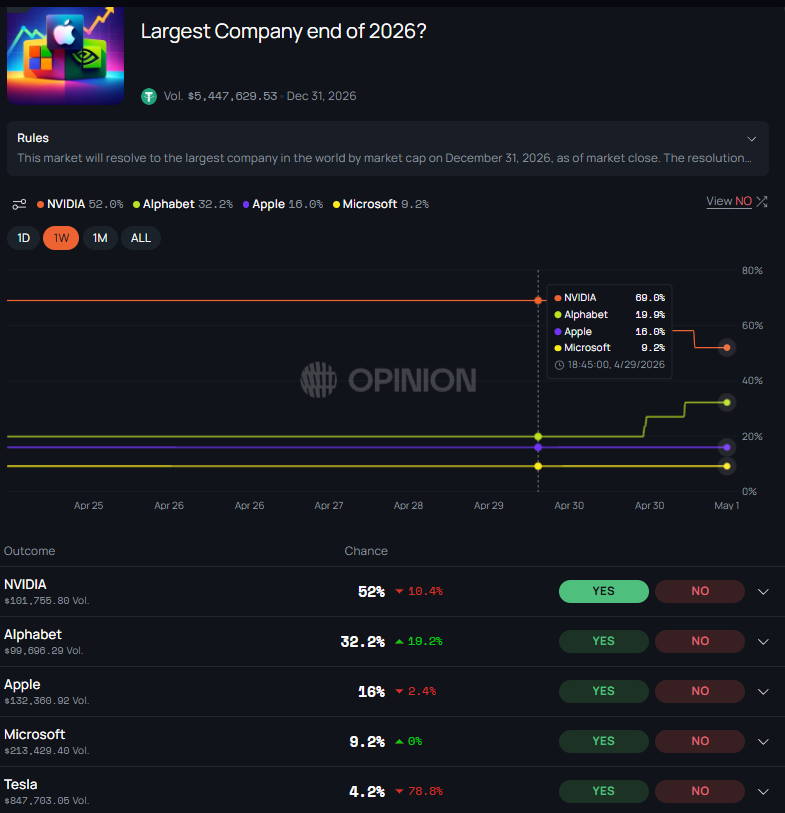Select the ALL time range tab
The height and width of the screenshot is (813, 785).
tap(141, 238)
